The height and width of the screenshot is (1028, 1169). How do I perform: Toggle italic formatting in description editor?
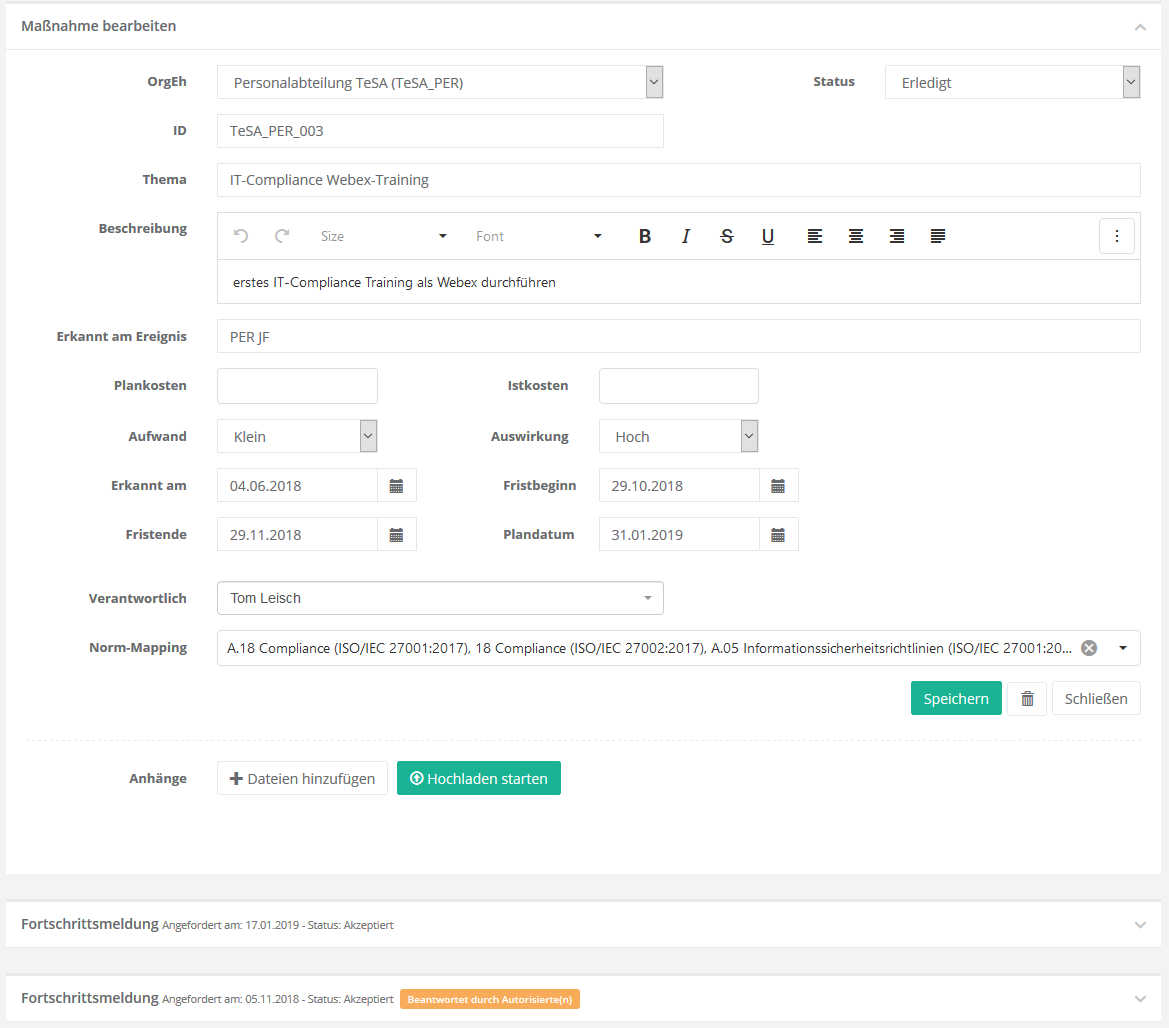tap(686, 236)
